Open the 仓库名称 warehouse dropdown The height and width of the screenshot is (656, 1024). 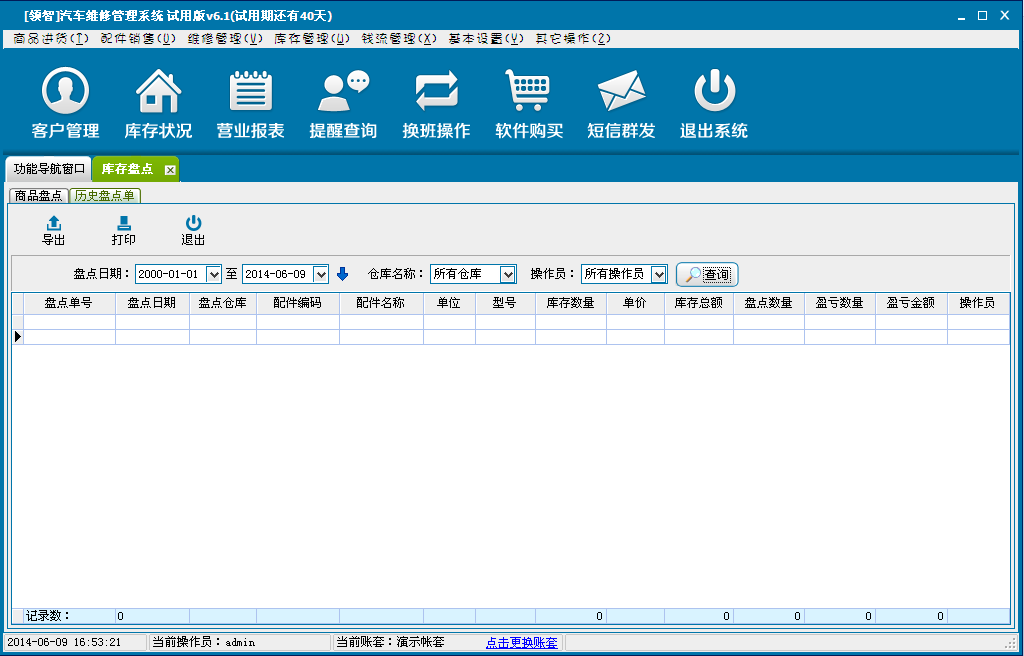point(508,274)
